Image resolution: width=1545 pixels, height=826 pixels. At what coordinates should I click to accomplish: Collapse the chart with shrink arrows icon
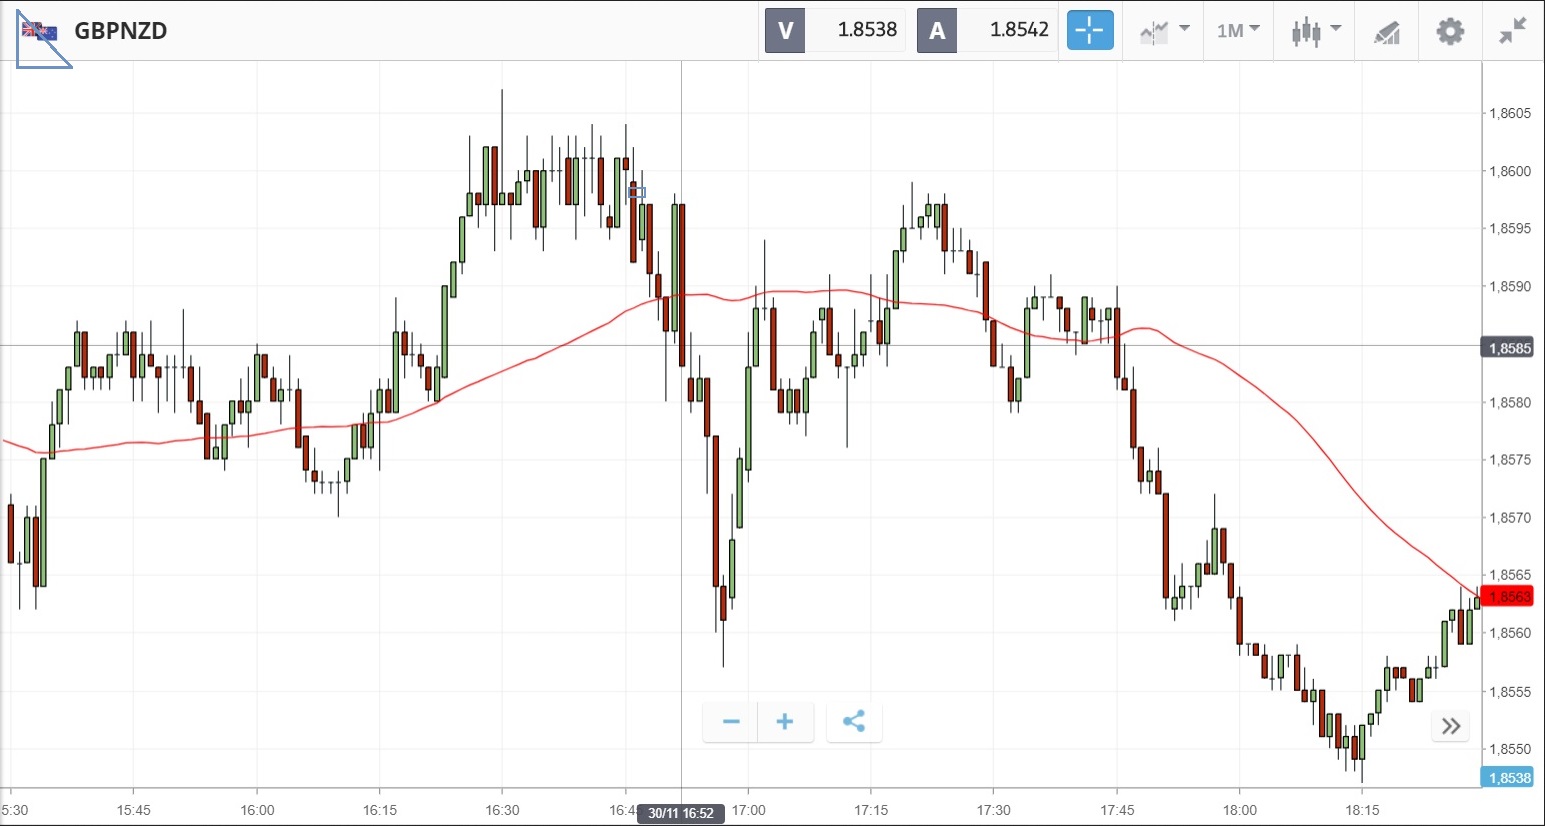[x=1512, y=31]
